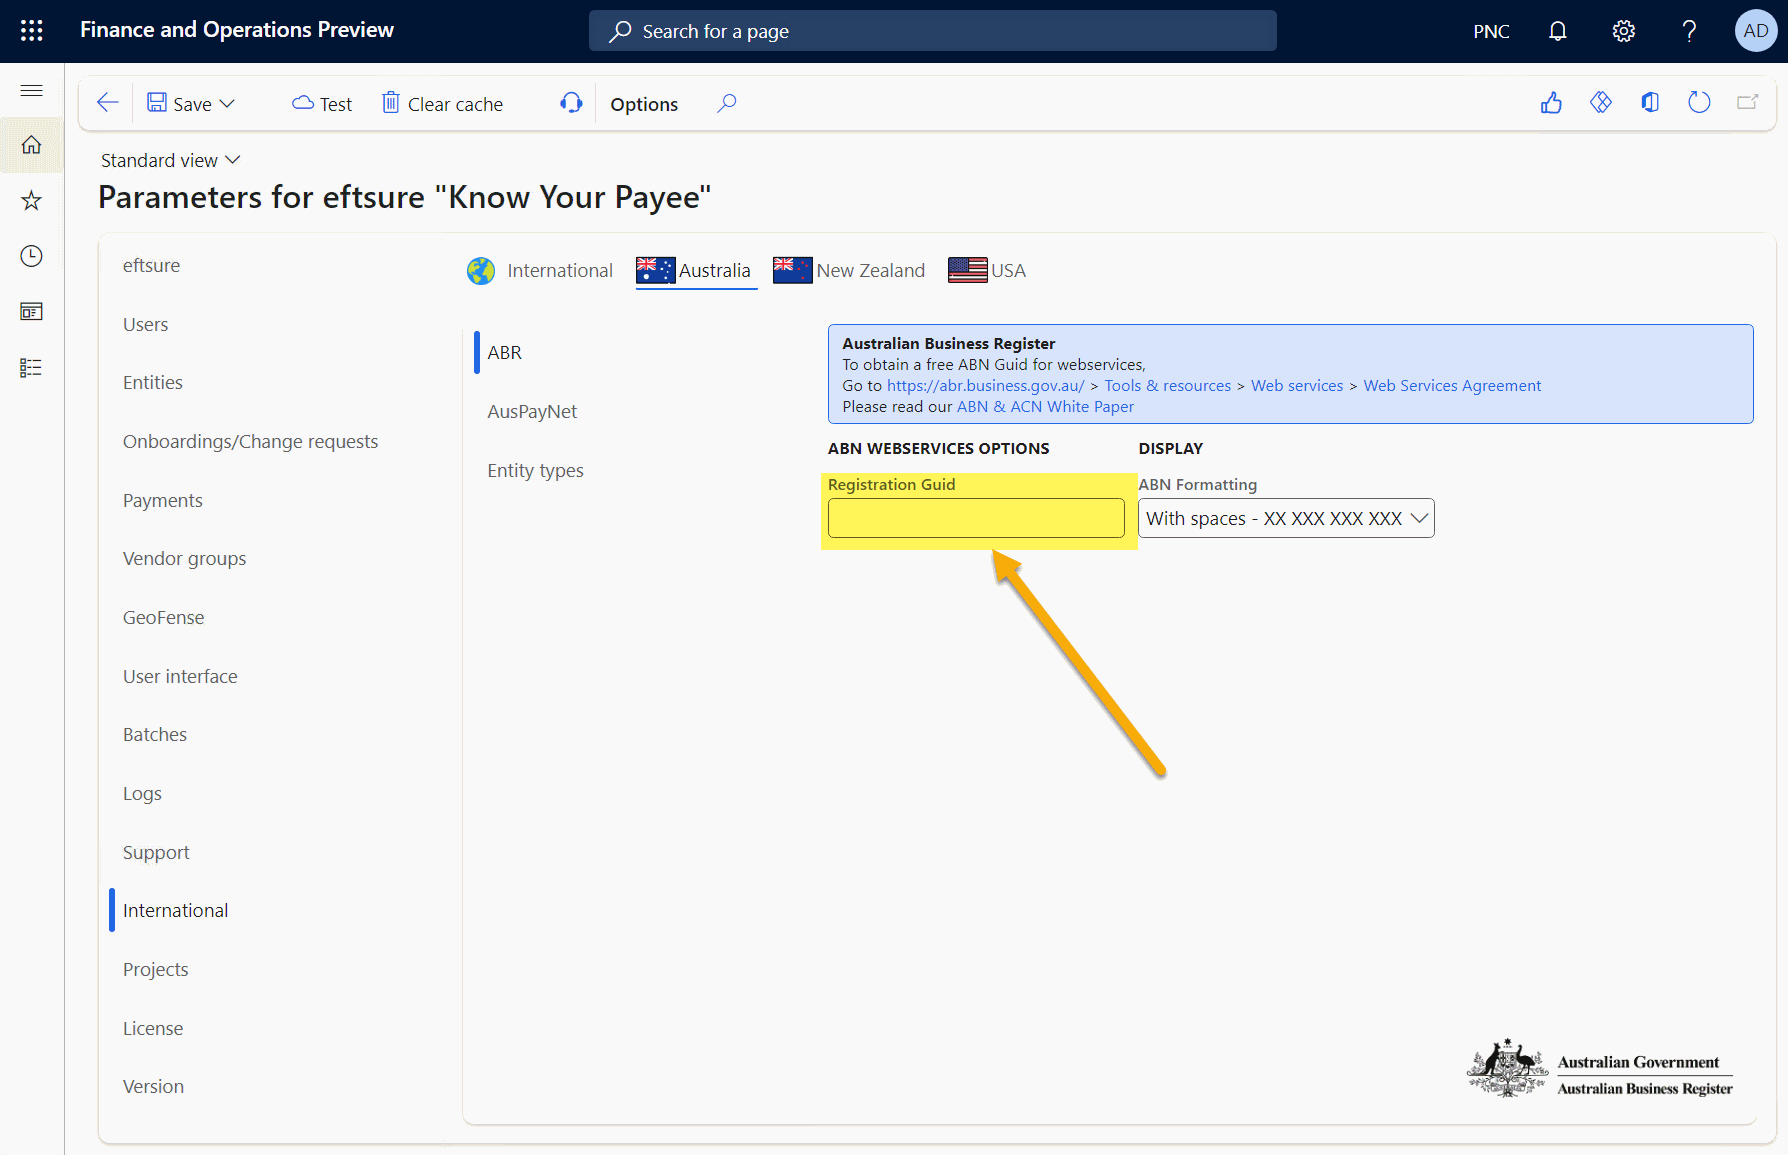Image resolution: width=1788 pixels, height=1155 pixels.
Task: Open the app launcher waffle menu
Action: [x=32, y=30]
